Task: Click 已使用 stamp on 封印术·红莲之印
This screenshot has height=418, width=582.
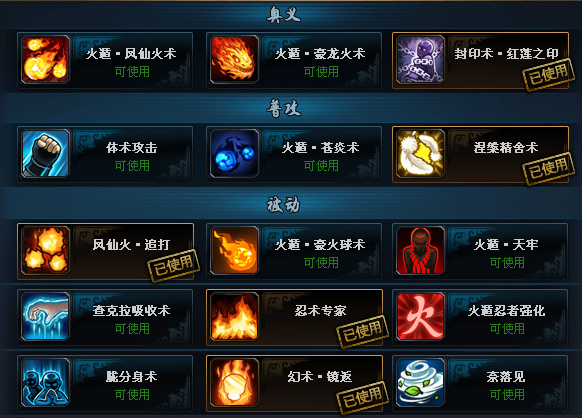Action: pyautogui.click(x=549, y=74)
